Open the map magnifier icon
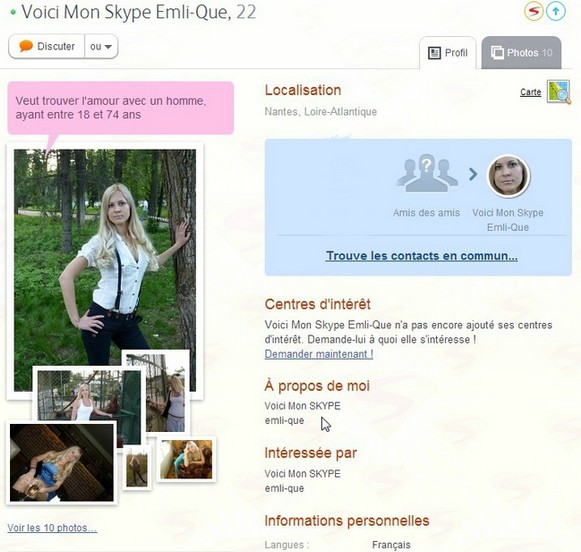581x552 pixels. pyautogui.click(x=558, y=92)
